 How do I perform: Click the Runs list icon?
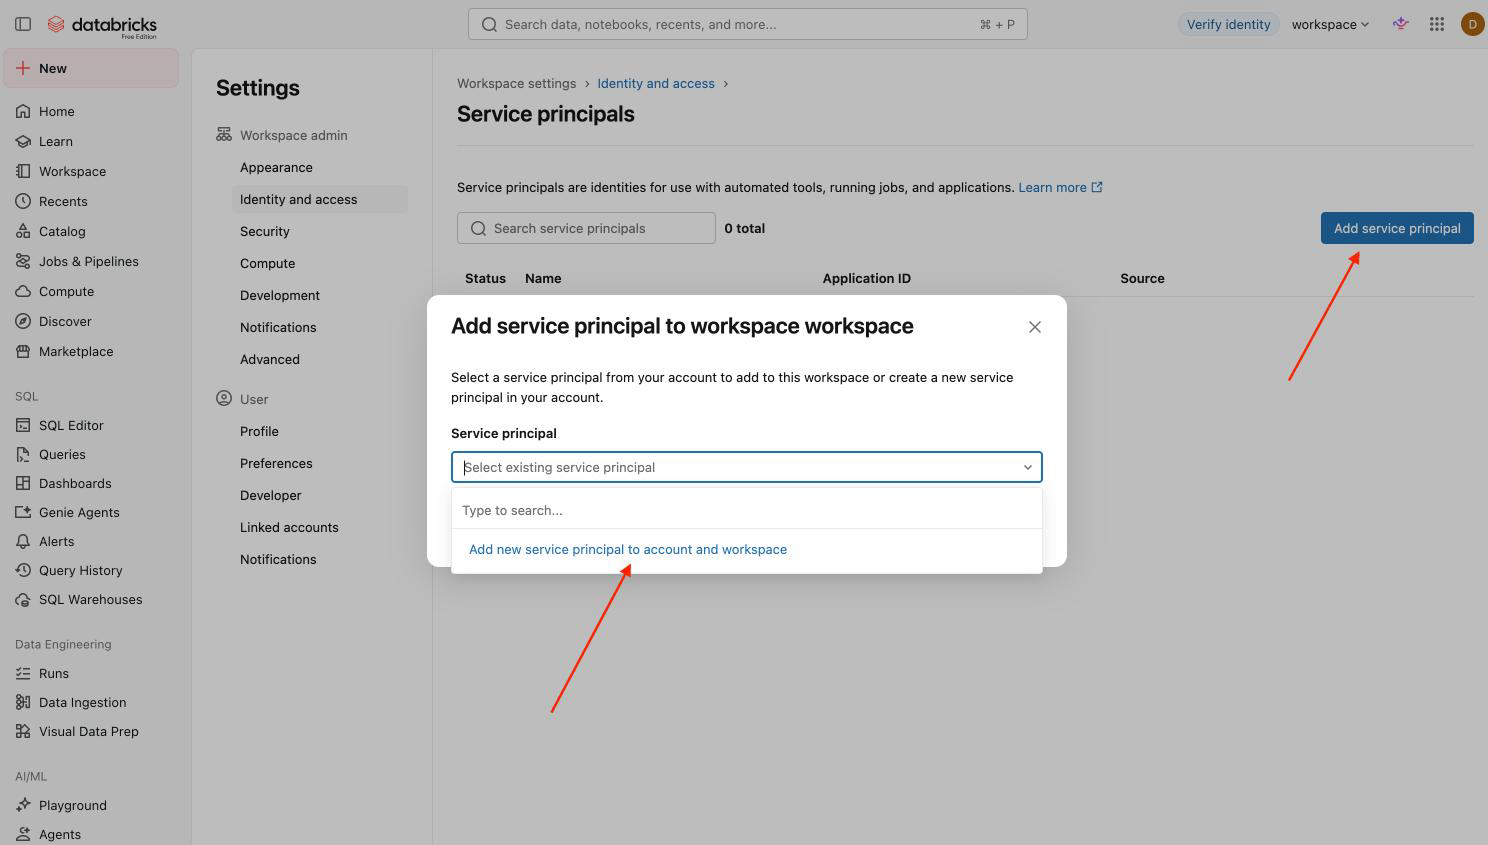[x=23, y=673]
